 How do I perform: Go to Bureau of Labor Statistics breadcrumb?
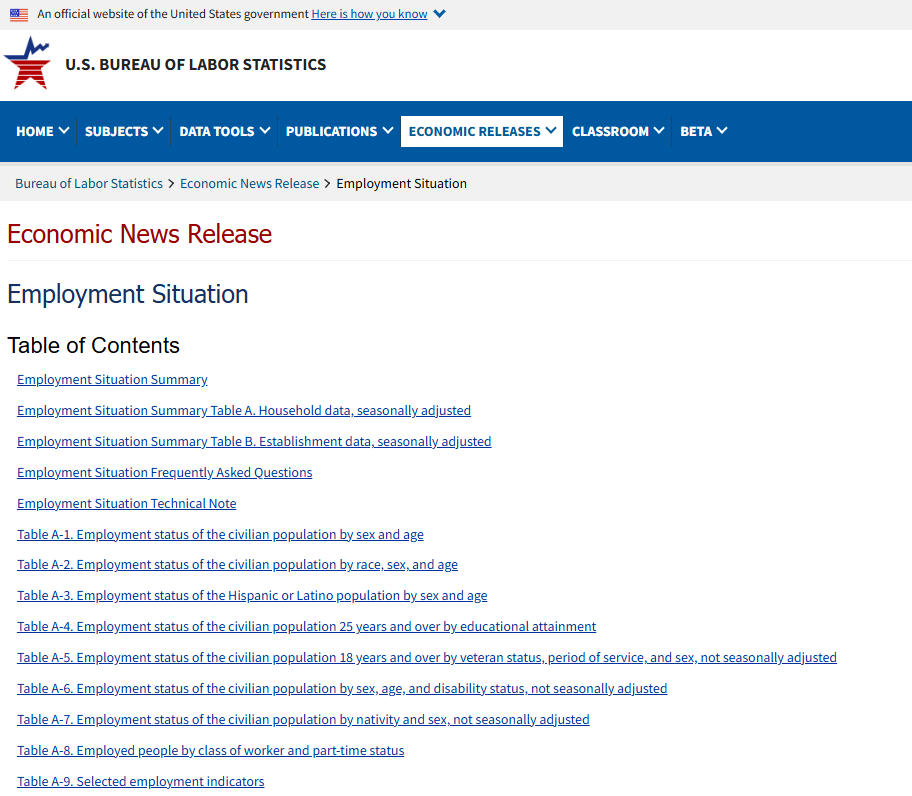pos(89,184)
